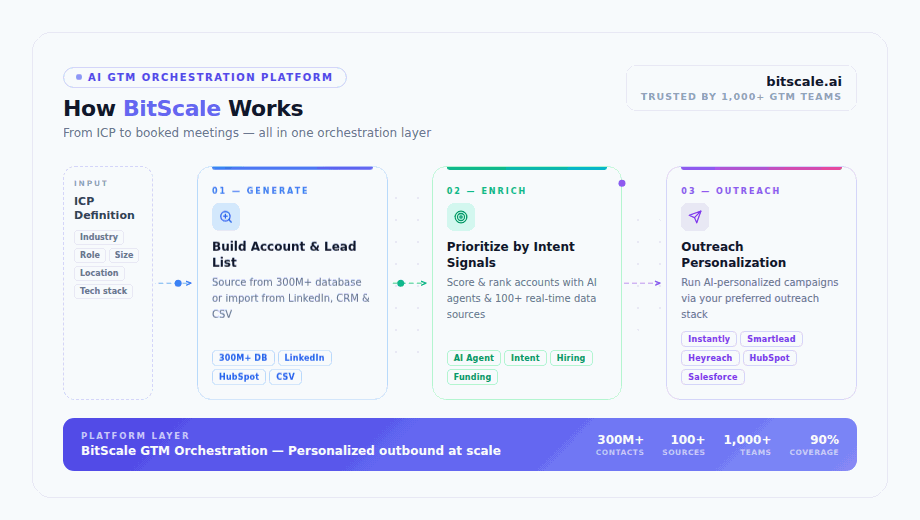
Task: Click the '90% COVERAGE' stat
Action: click(814, 445)
